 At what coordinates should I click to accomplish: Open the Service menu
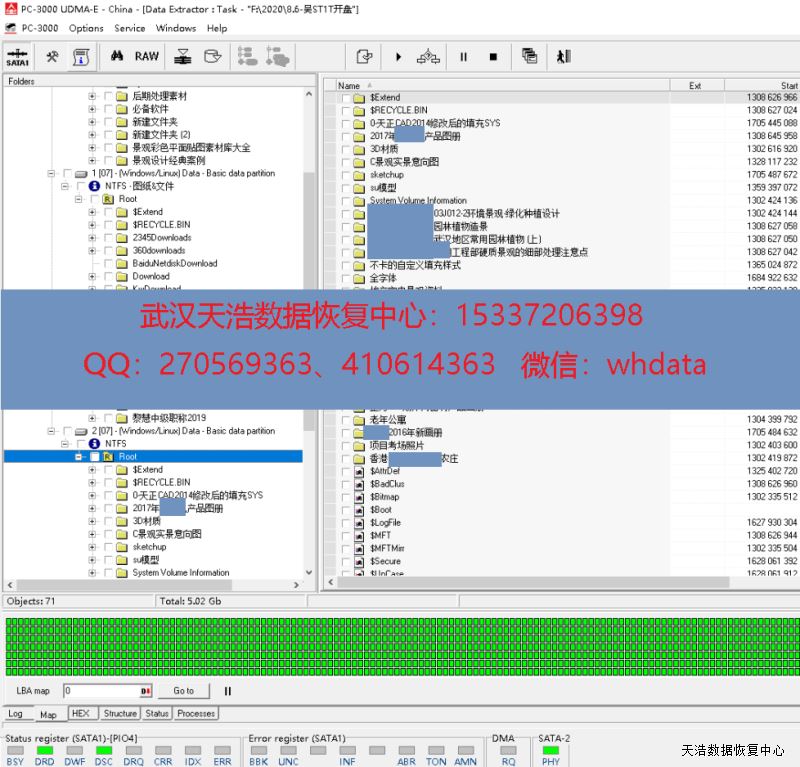tap(129, 28)
